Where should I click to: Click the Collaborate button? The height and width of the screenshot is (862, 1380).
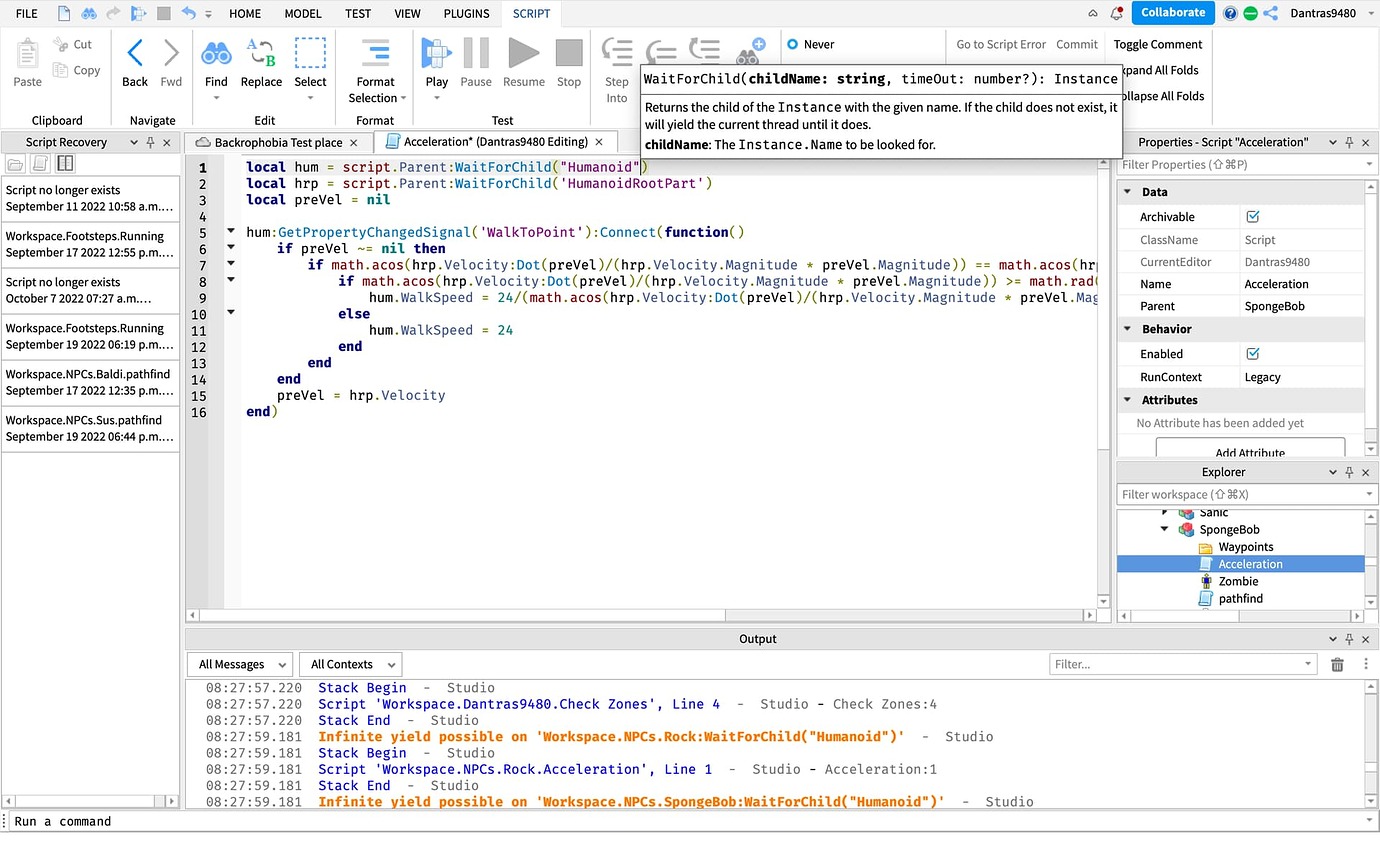point(1171,13)
